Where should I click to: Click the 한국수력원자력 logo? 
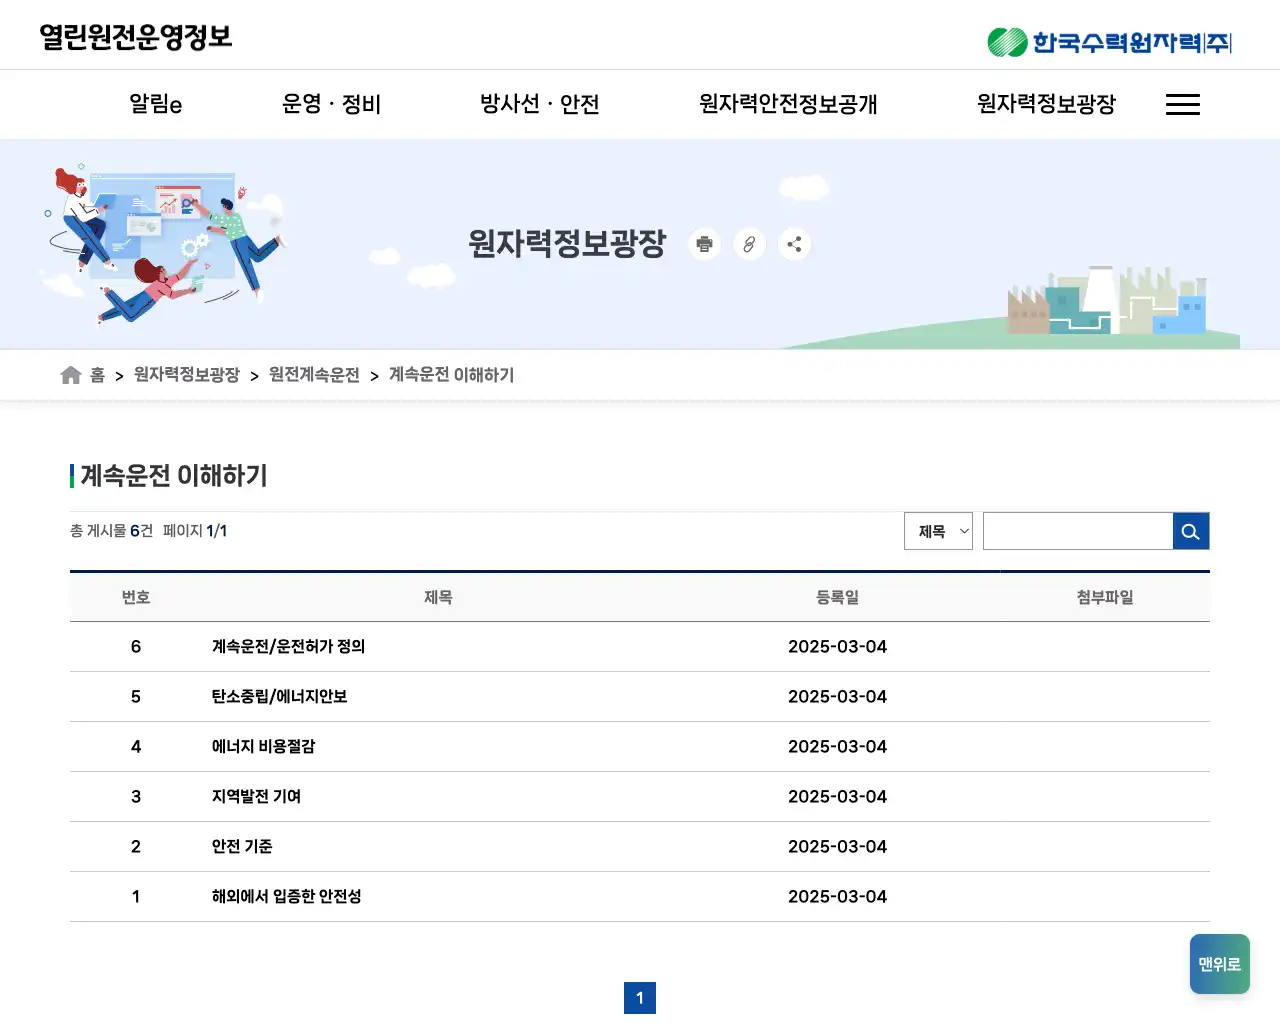pos(1109,42)
